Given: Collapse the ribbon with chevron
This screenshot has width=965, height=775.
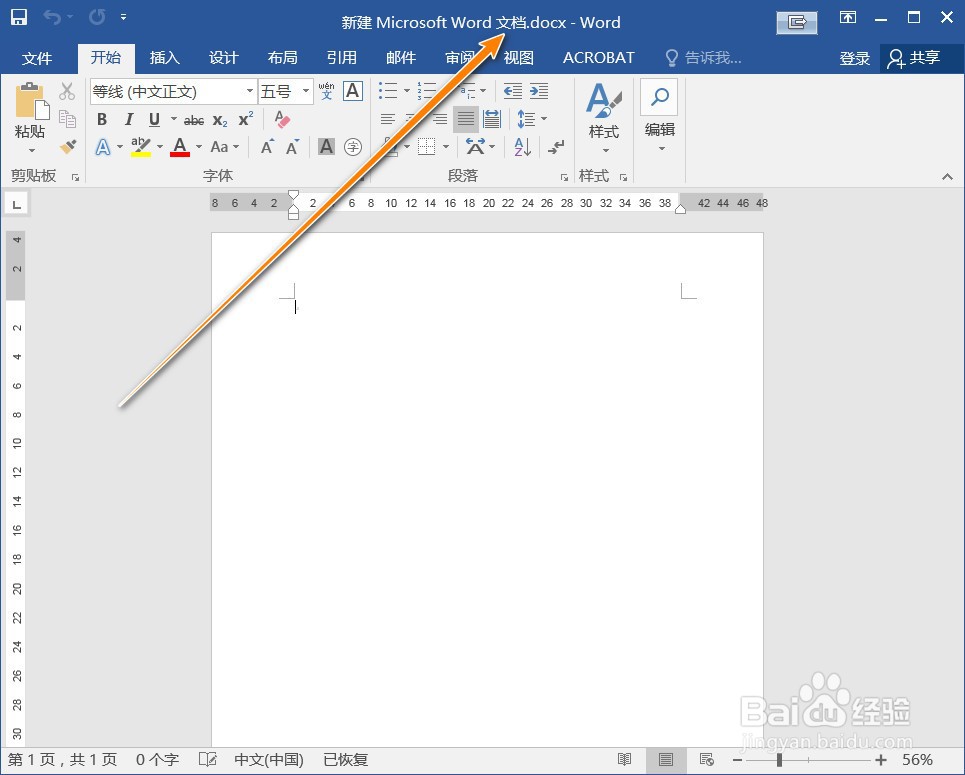Looking at the screenshot, I should [x=947, y=177].
